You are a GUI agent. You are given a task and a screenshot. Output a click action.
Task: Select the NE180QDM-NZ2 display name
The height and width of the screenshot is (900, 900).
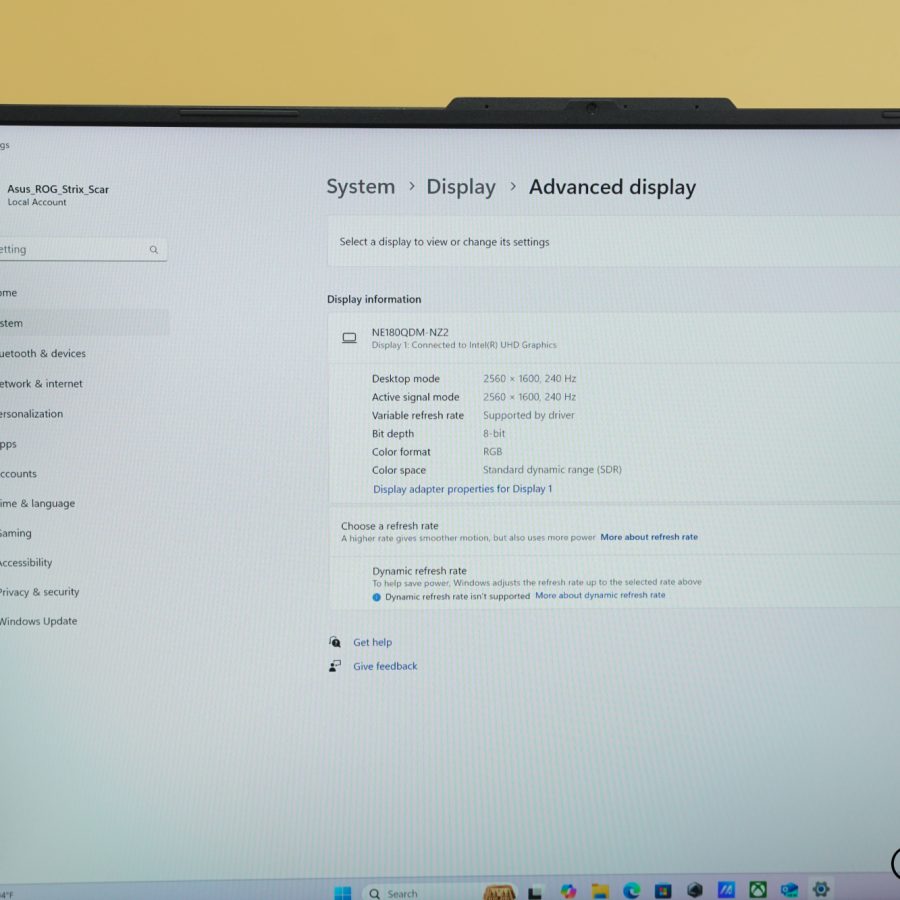point(410,332)
